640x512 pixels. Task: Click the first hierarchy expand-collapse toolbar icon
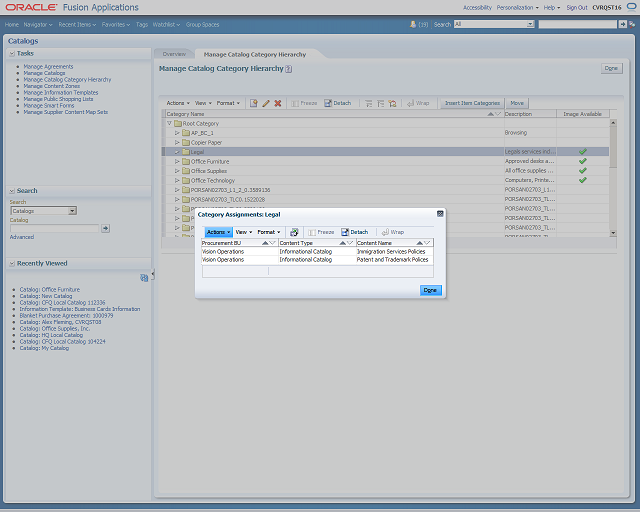(x=368, y=103)
